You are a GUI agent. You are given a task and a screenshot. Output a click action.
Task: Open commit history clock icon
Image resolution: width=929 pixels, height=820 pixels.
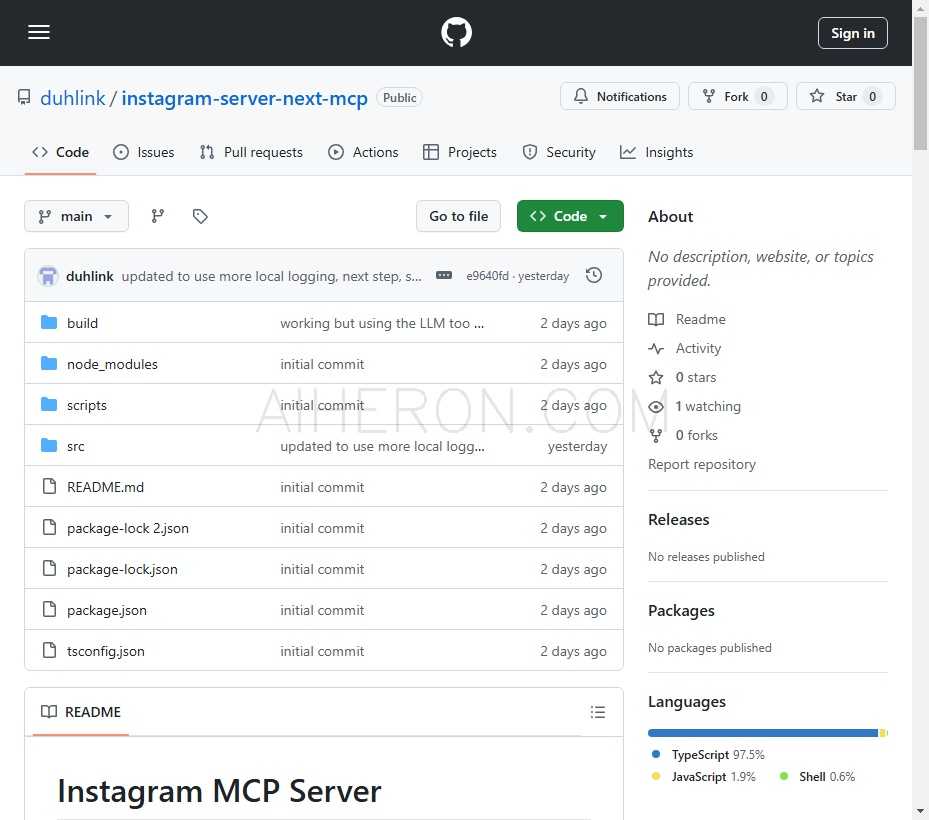(x=594, y=276)
